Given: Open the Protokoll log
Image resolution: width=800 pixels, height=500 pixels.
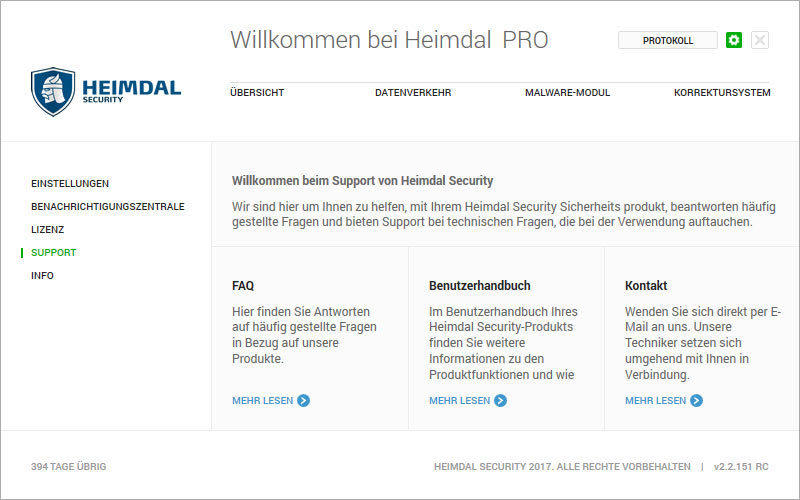Looking at the screenshot, I should tap(668, 40).
